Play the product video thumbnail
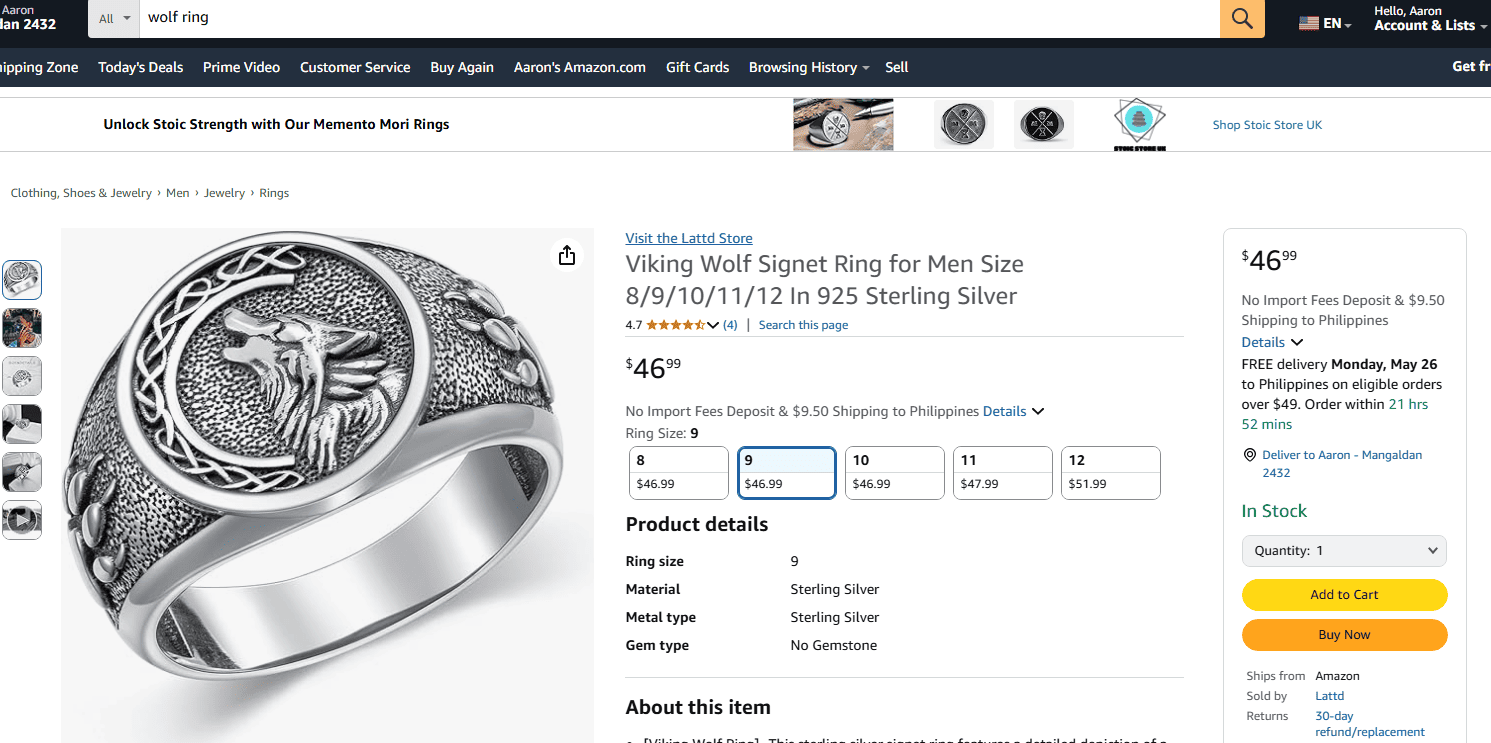This screenshot has width=1491, height=743. (x=22, y=520)
